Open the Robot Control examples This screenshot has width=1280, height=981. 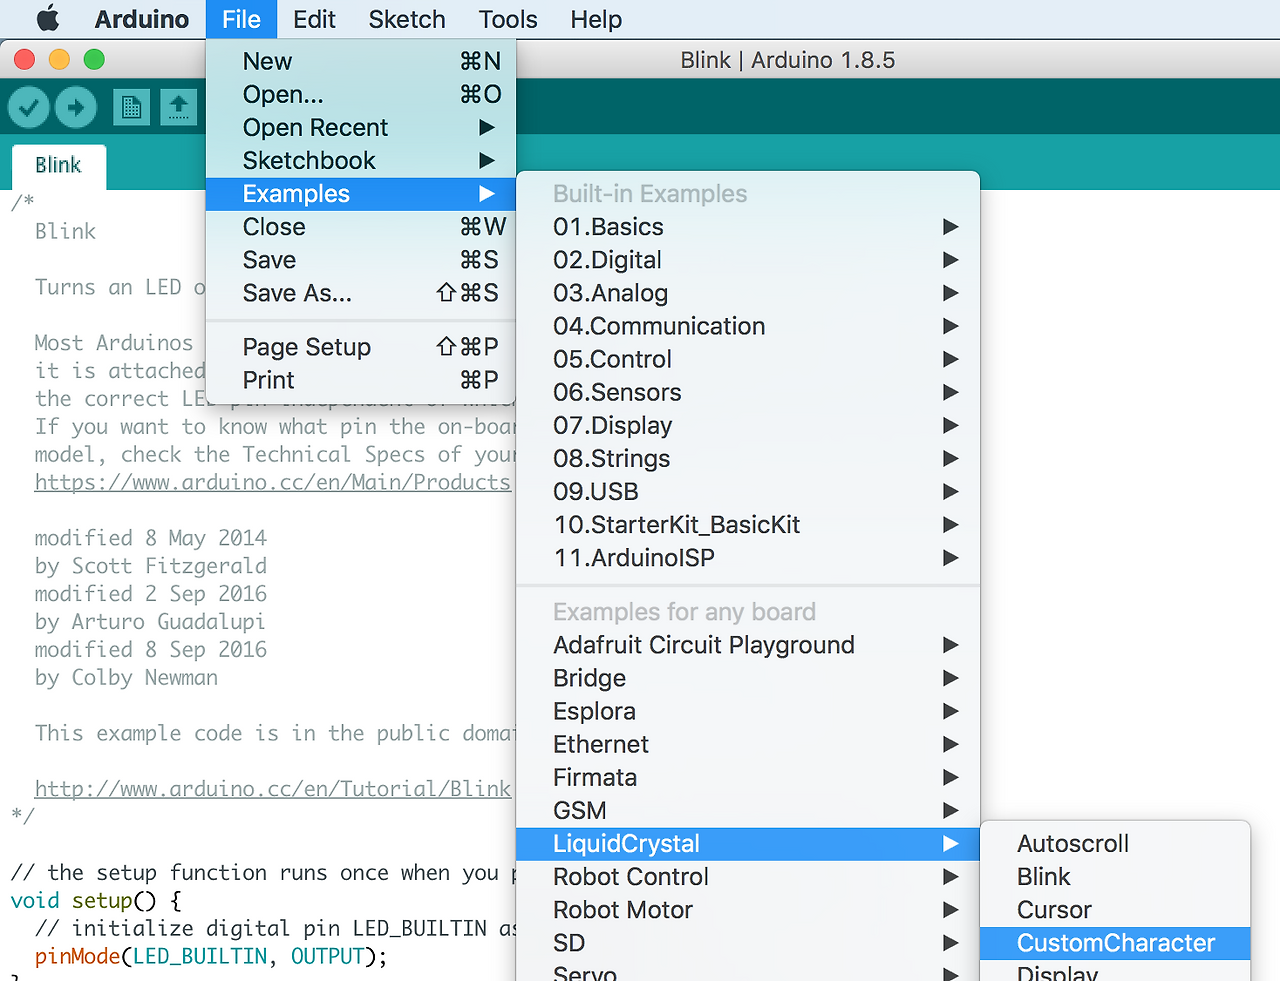pos(748,877)
